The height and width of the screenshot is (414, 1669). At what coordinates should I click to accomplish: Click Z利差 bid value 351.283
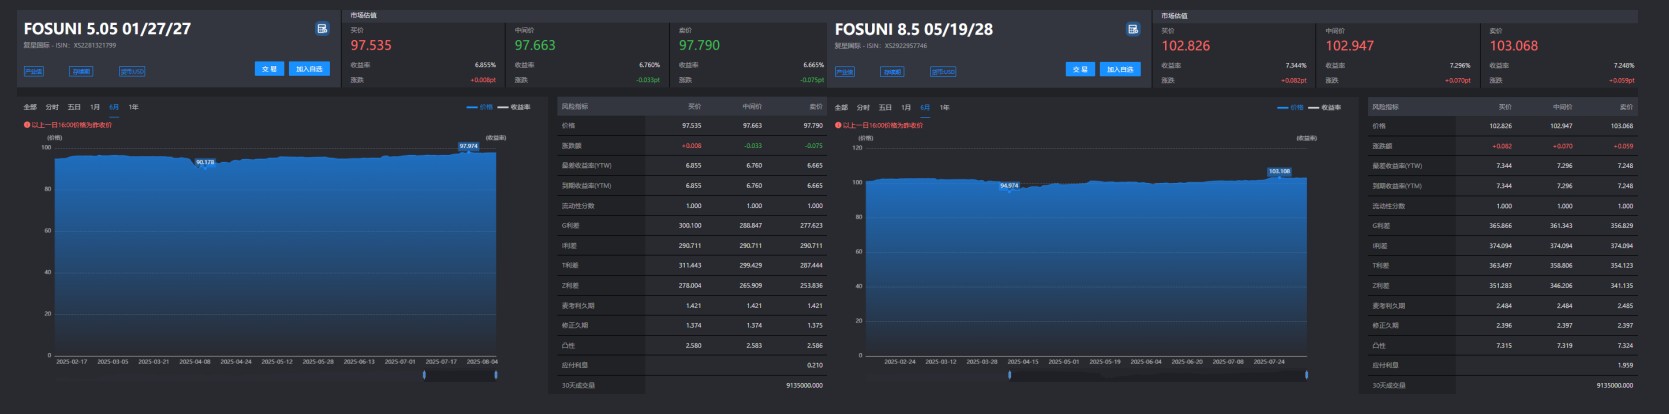[1500, 285]
